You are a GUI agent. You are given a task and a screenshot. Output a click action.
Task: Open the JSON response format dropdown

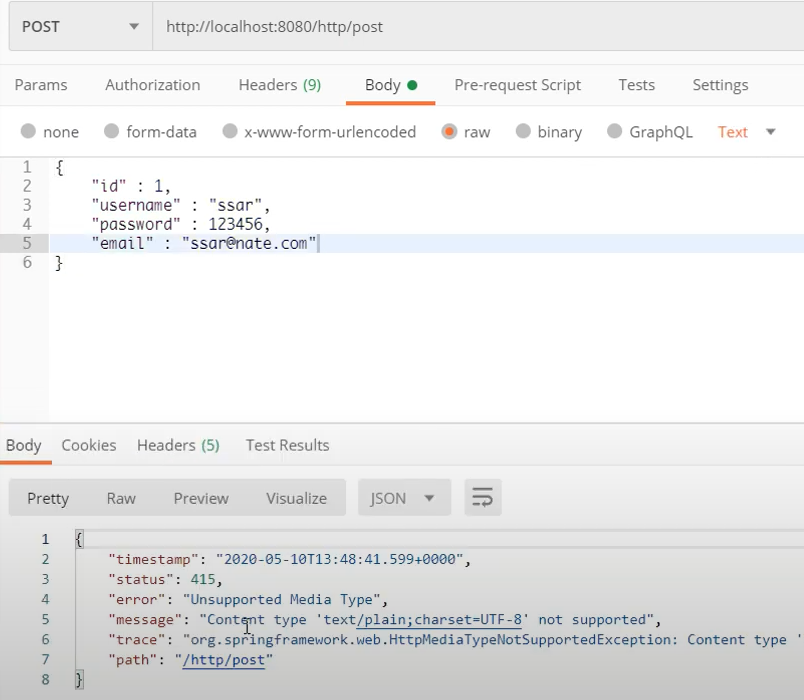(404, 497)
